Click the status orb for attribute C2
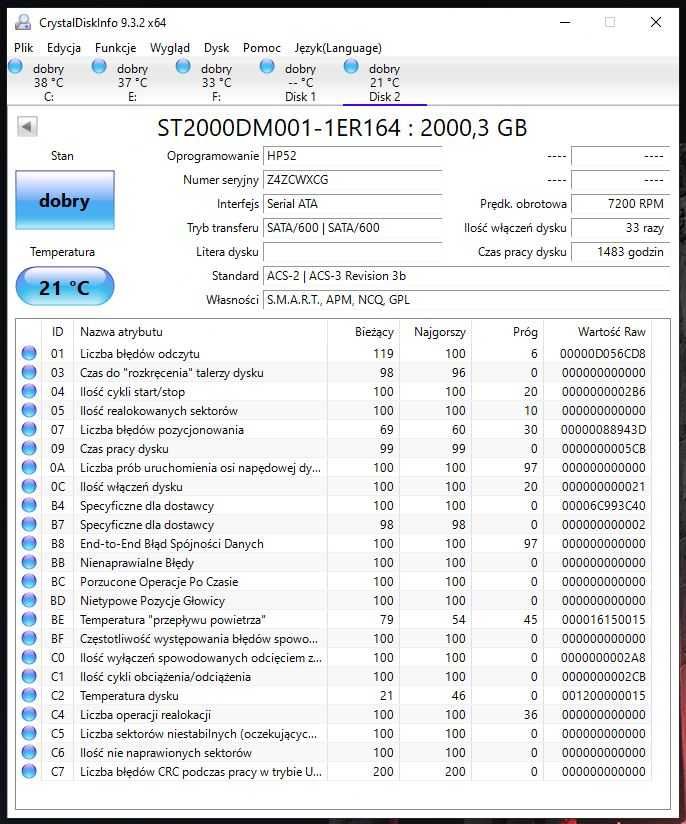The width and height of the screenshot is (686, 824). [x=29, y=695]
